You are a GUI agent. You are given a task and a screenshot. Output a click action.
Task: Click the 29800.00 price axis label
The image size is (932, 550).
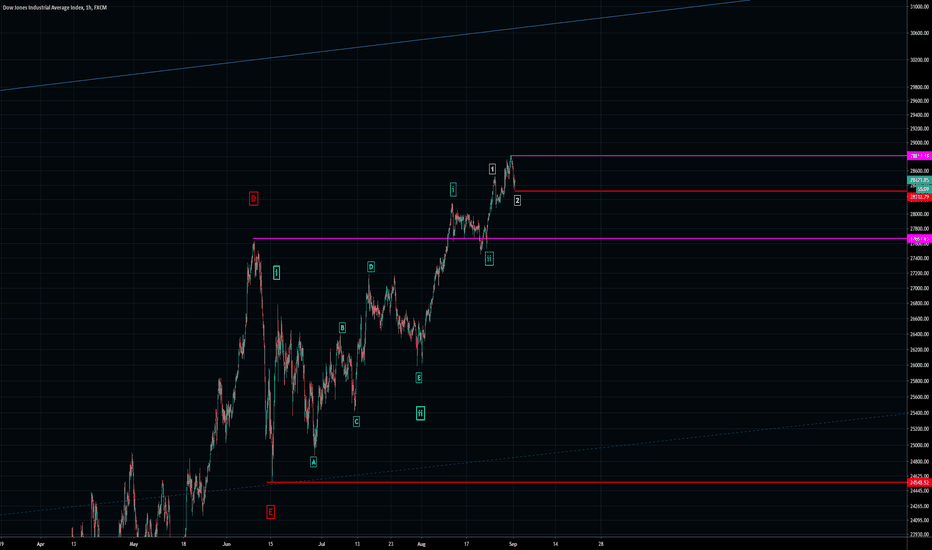[x=920, y=87]
